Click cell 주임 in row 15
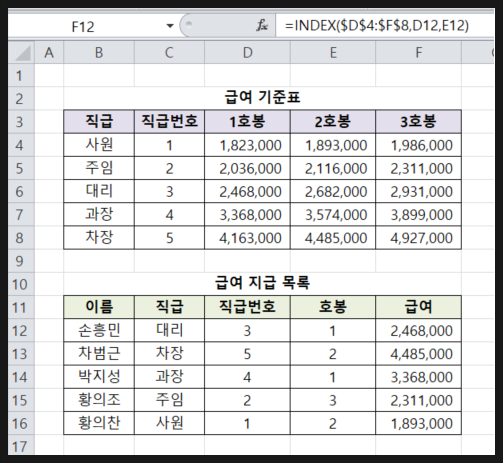Viewport: 503px width, 463px height. point(169,400)
